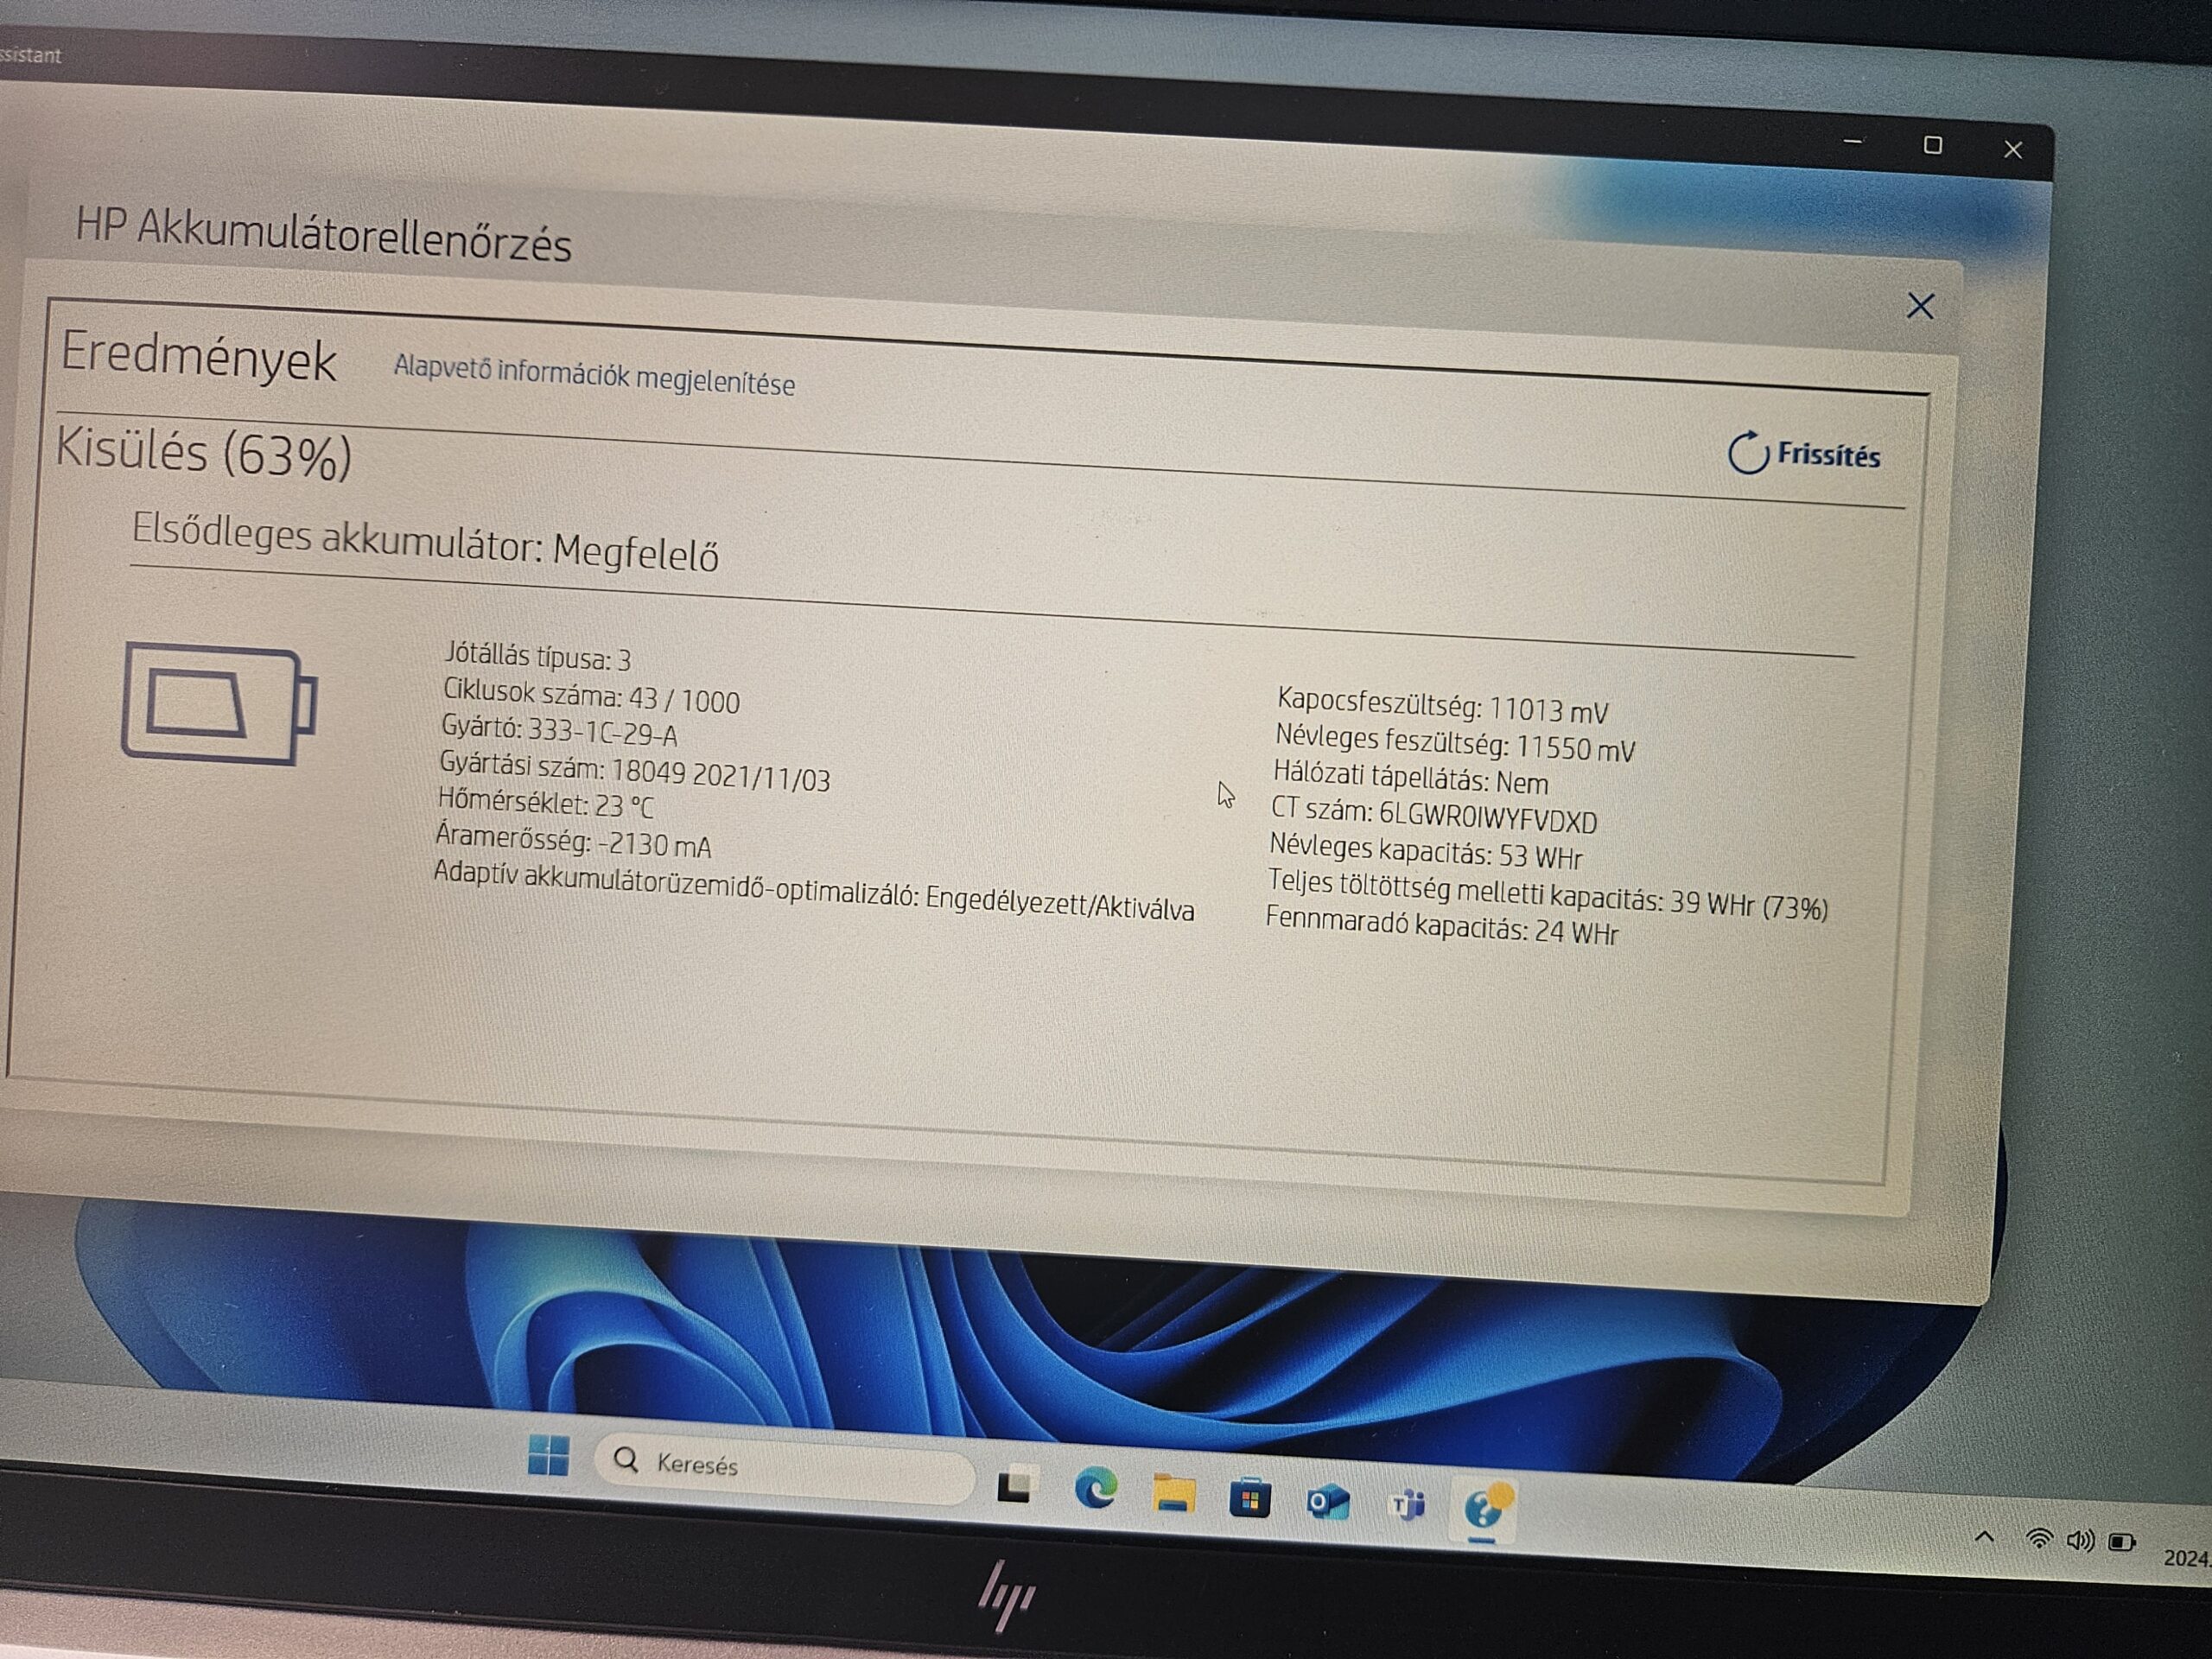The image size is (2212, 1659).
Task: Click the Kisülés (63%) heading
Action: click(203, 453)
